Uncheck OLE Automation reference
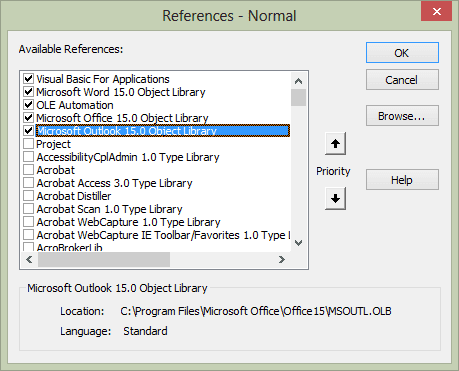Image resolution: width=459 pixels, height=371 pixels. coord(29,105)
